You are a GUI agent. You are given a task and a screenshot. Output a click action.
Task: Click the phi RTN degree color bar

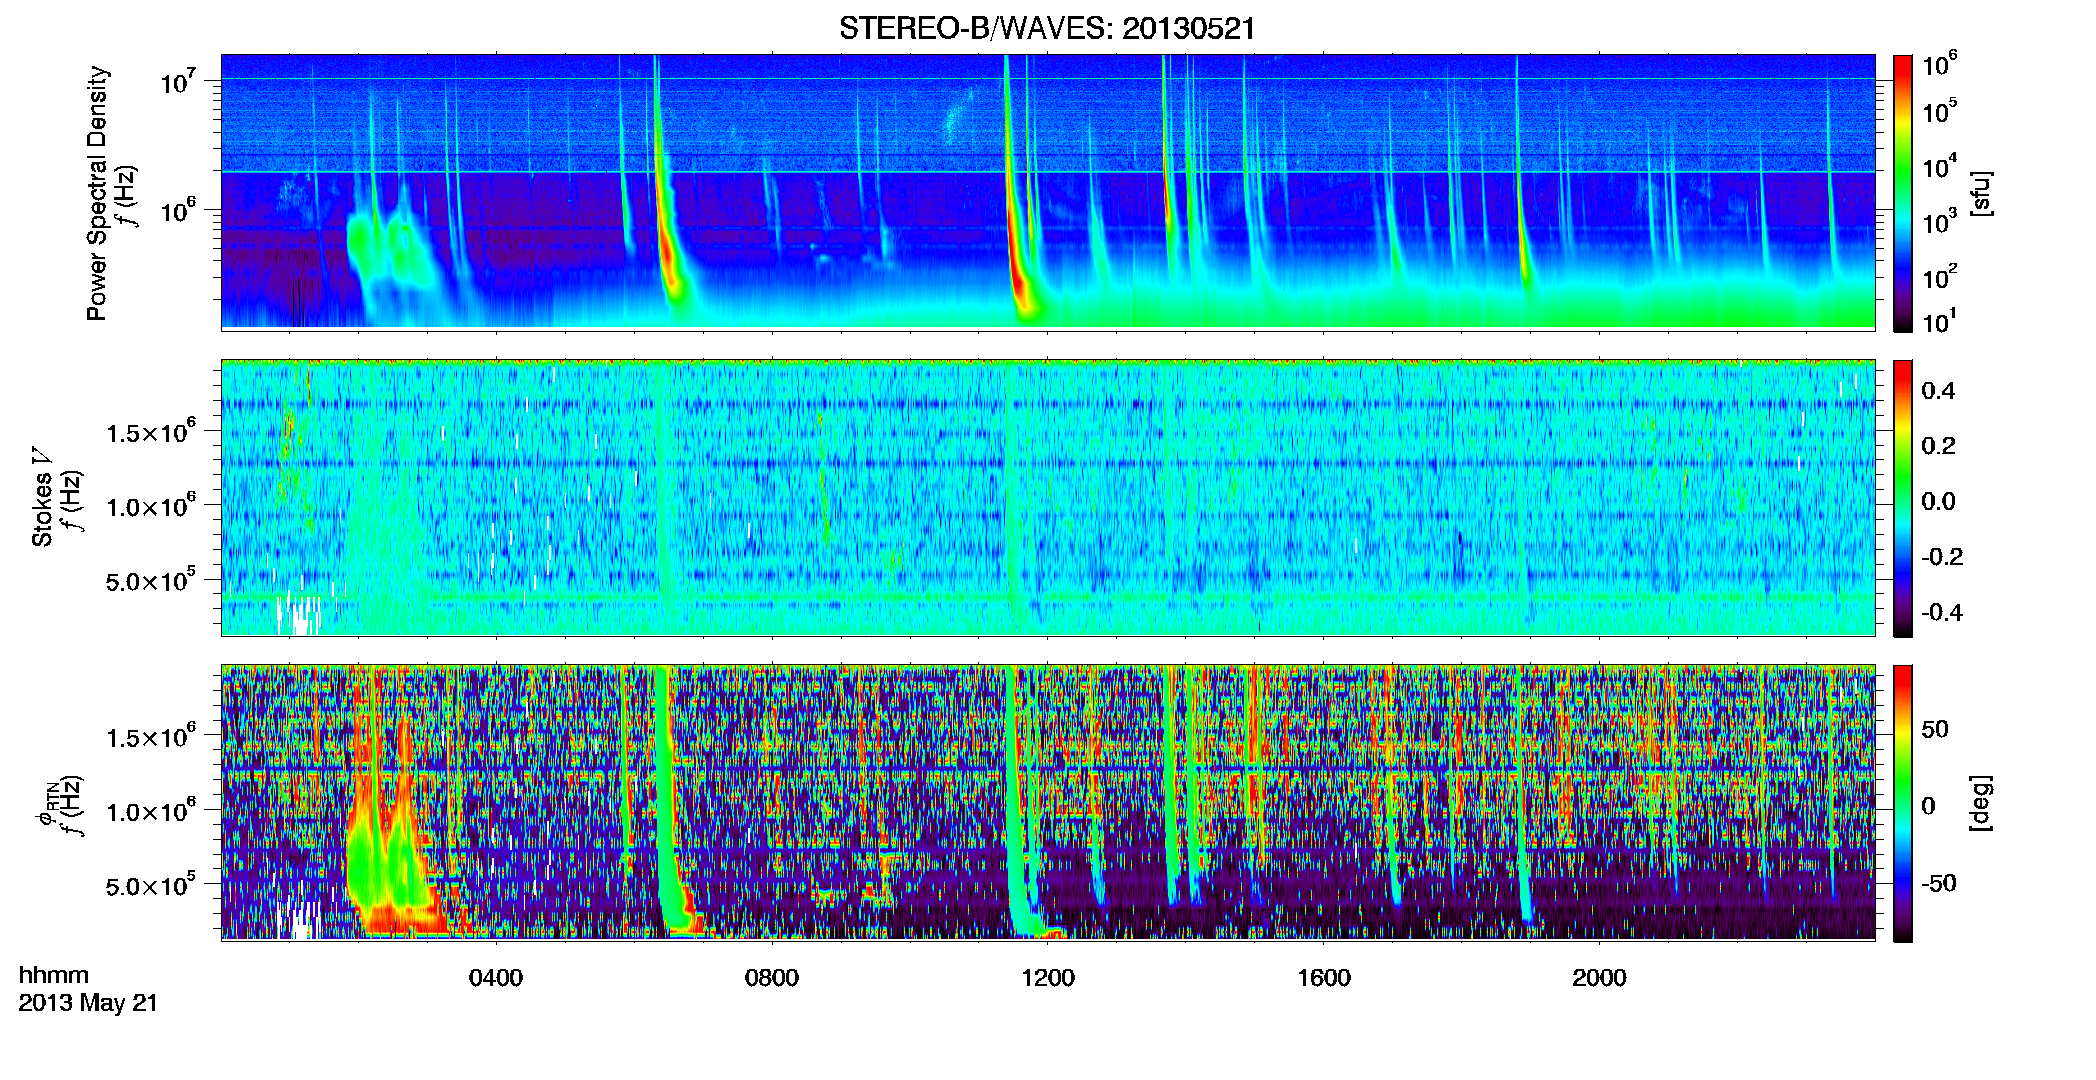[x=1903, y=803]
